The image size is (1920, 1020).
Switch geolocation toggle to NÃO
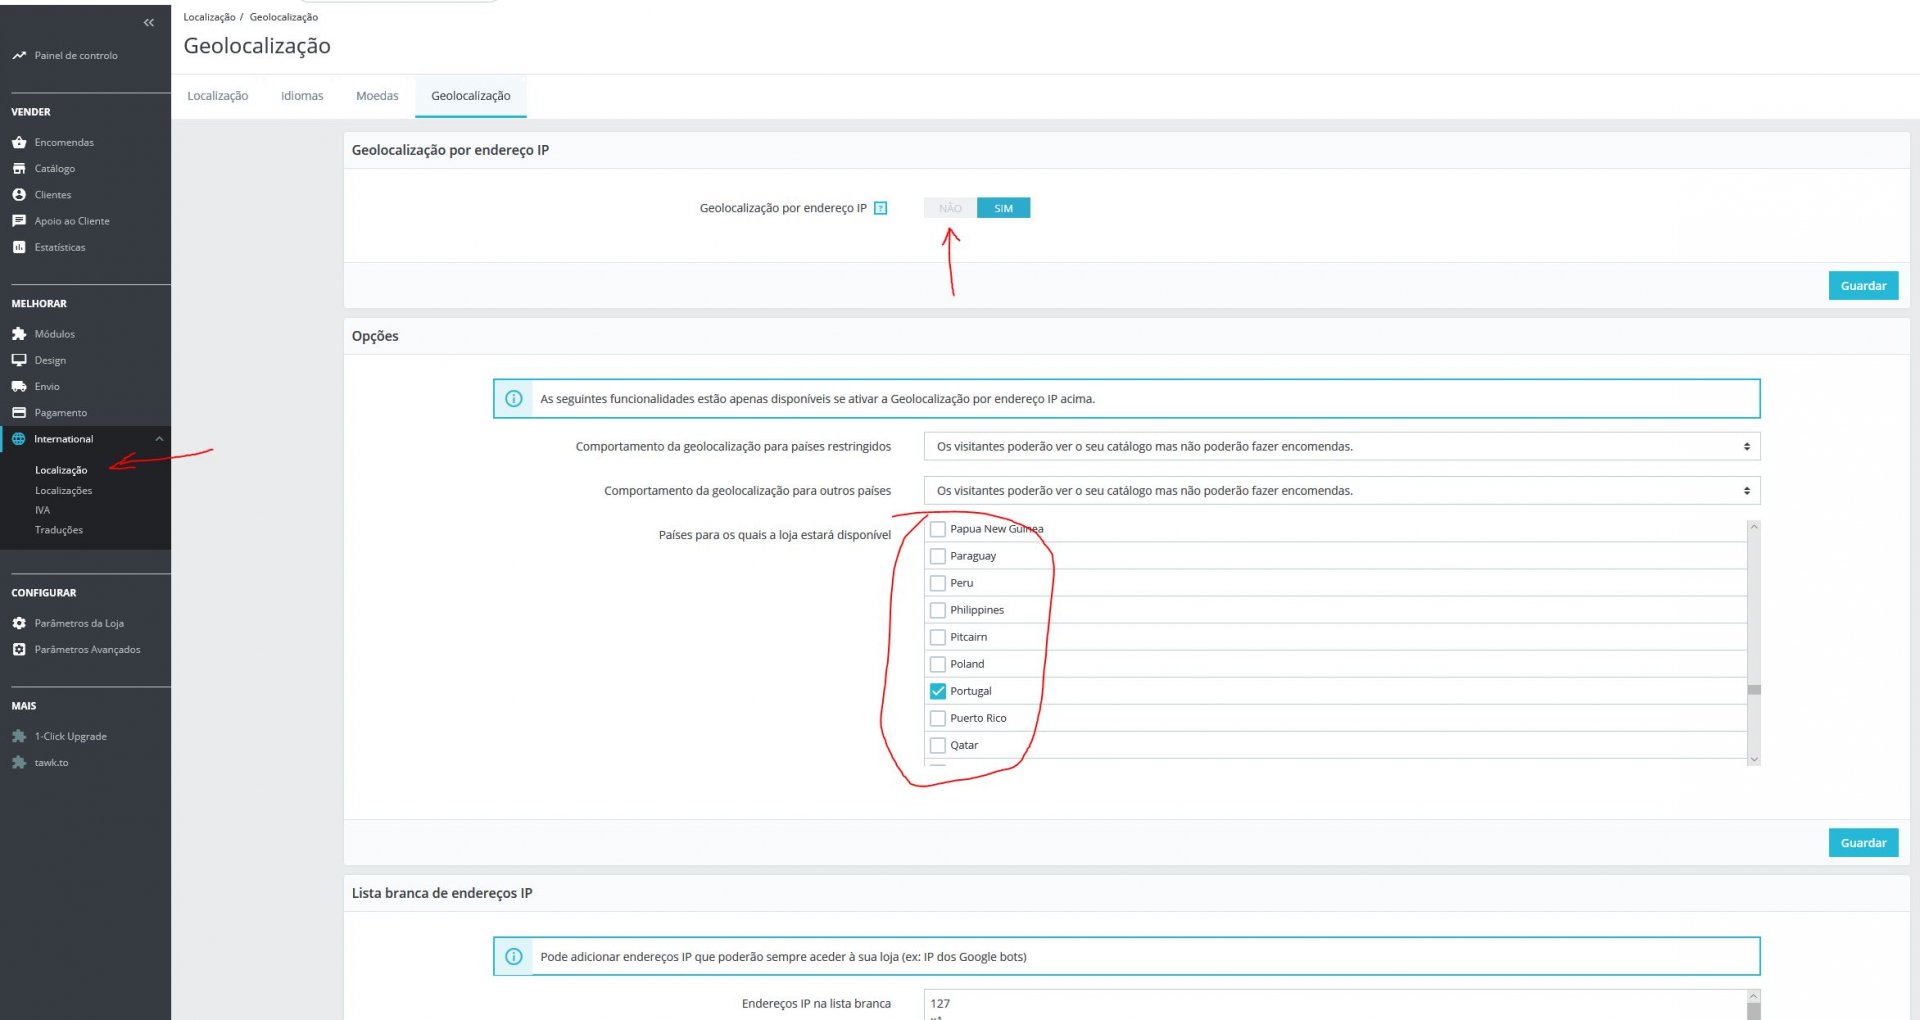coord(950,208)
